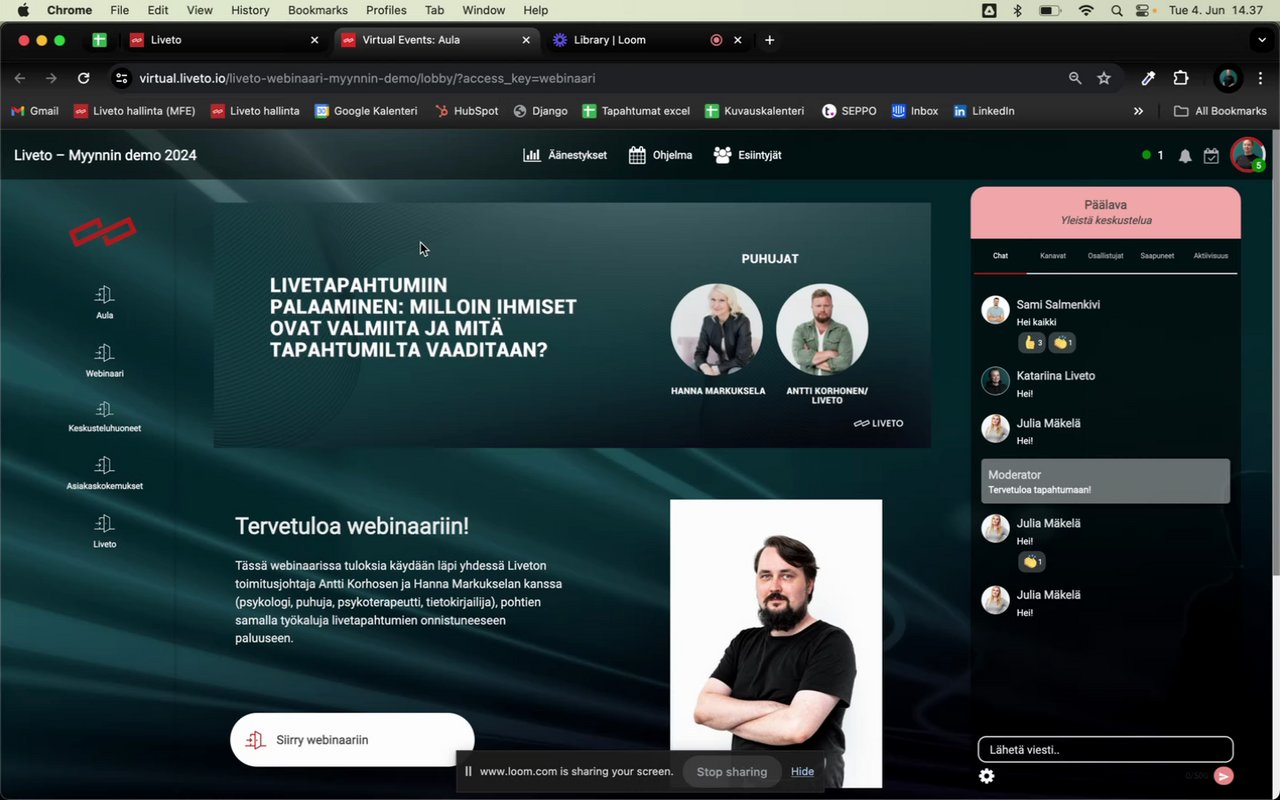The height and width of the screenshot is (800, 1280).
Task: Open the user profile avatar menu
Action: point(1248,155)
